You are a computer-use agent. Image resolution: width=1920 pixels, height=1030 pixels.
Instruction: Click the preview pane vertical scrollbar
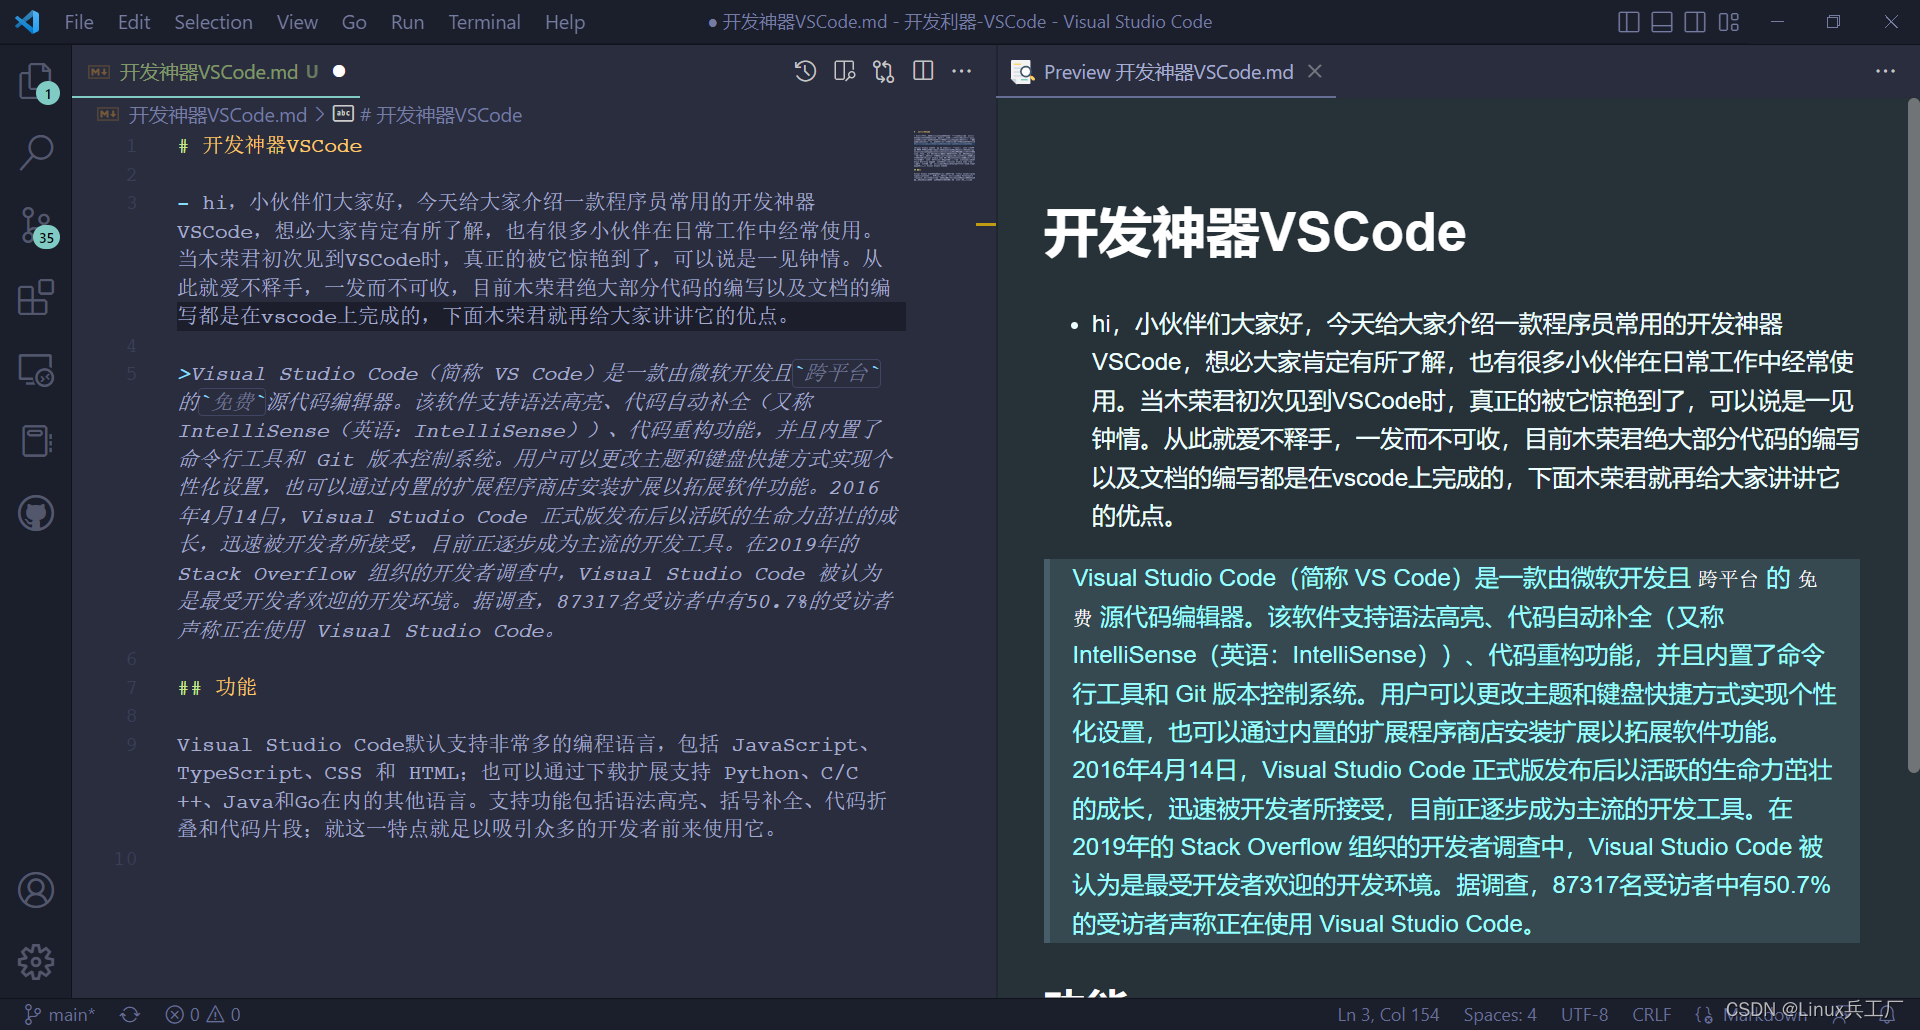click(x=1913, y=435)
